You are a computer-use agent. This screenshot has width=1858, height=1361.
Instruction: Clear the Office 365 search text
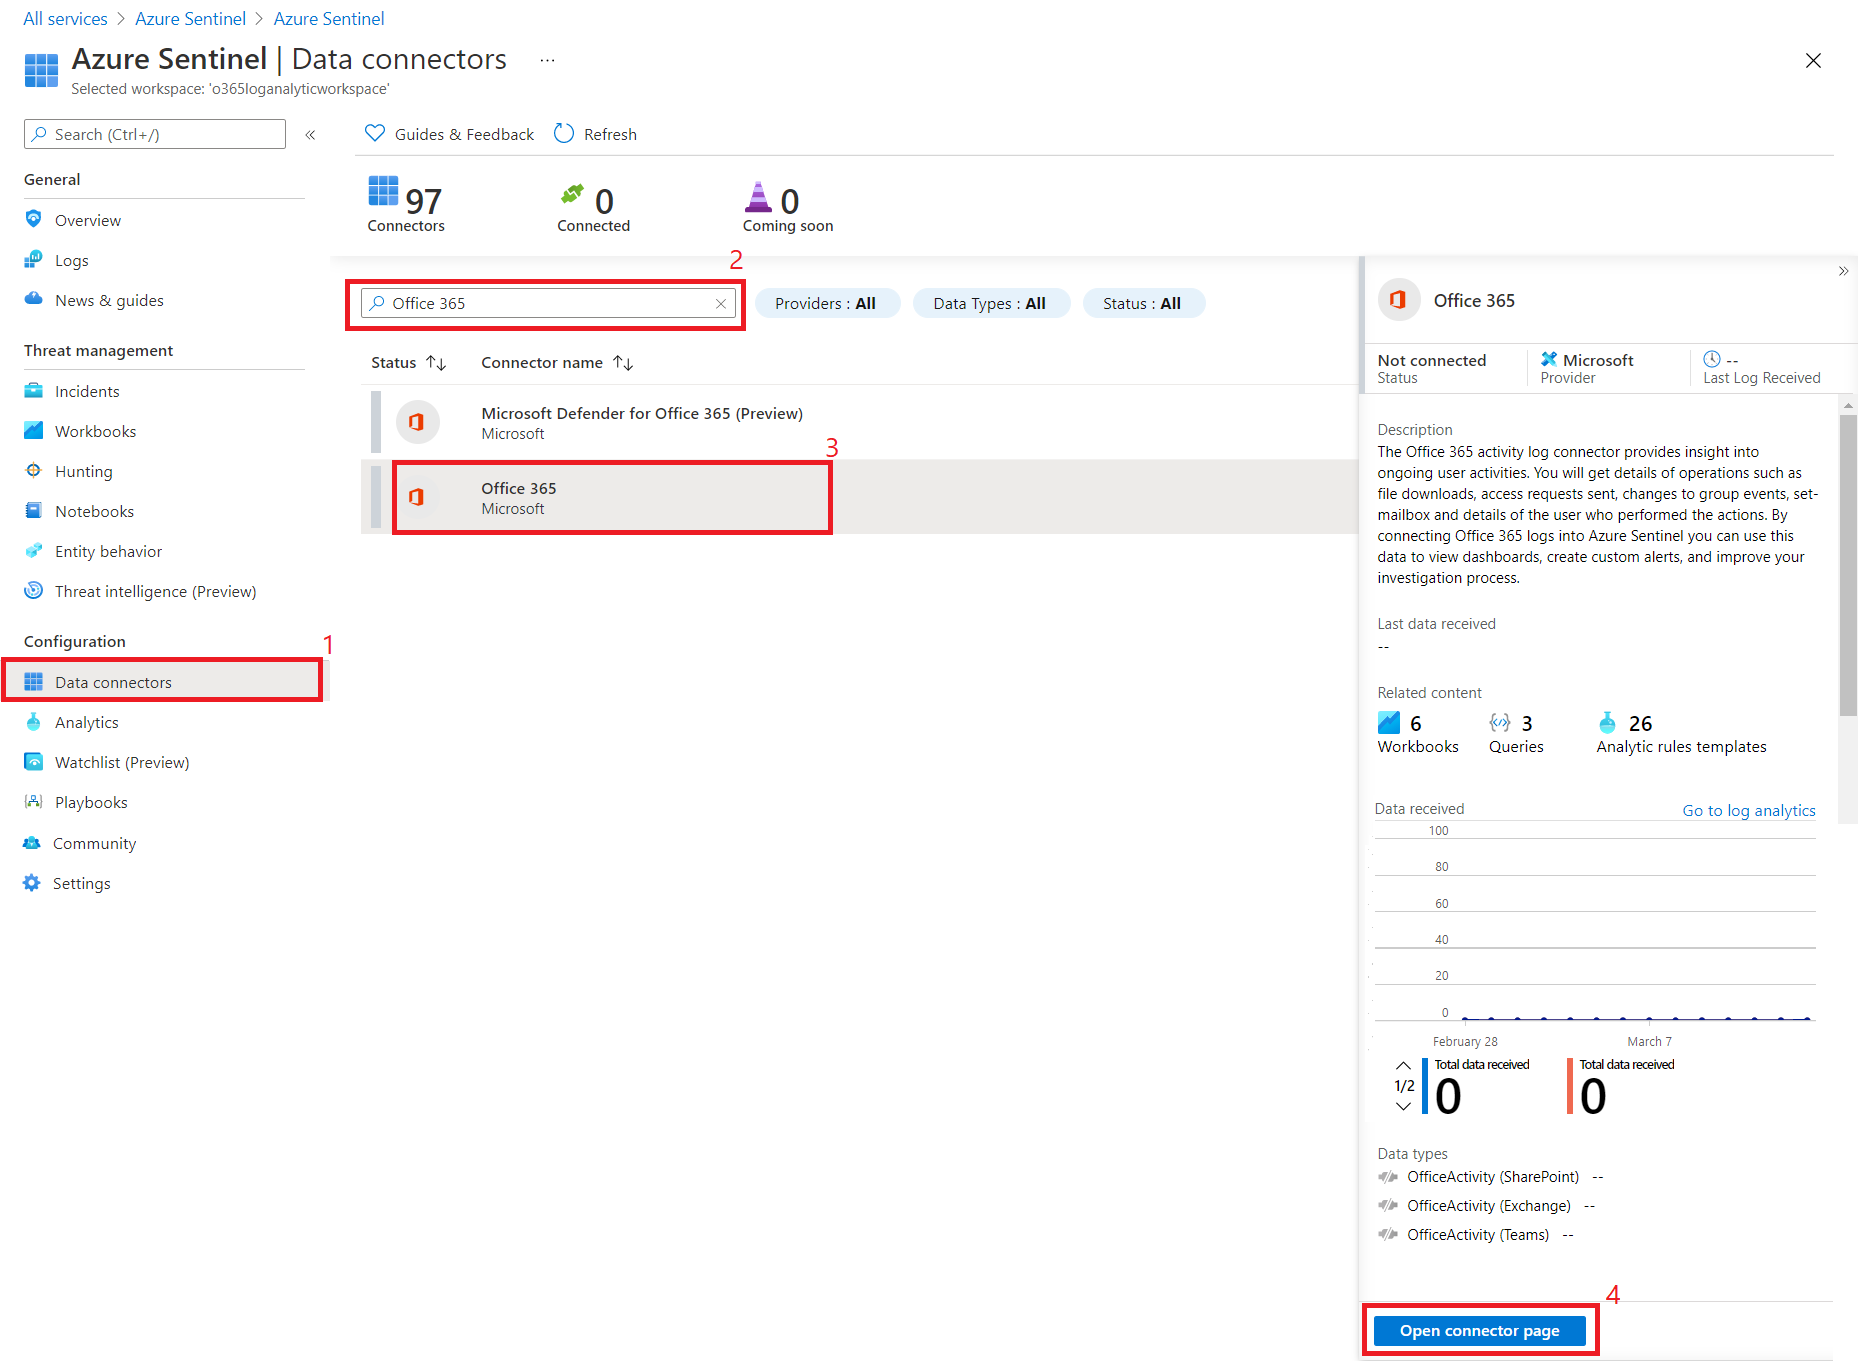(x=720, y=303)
